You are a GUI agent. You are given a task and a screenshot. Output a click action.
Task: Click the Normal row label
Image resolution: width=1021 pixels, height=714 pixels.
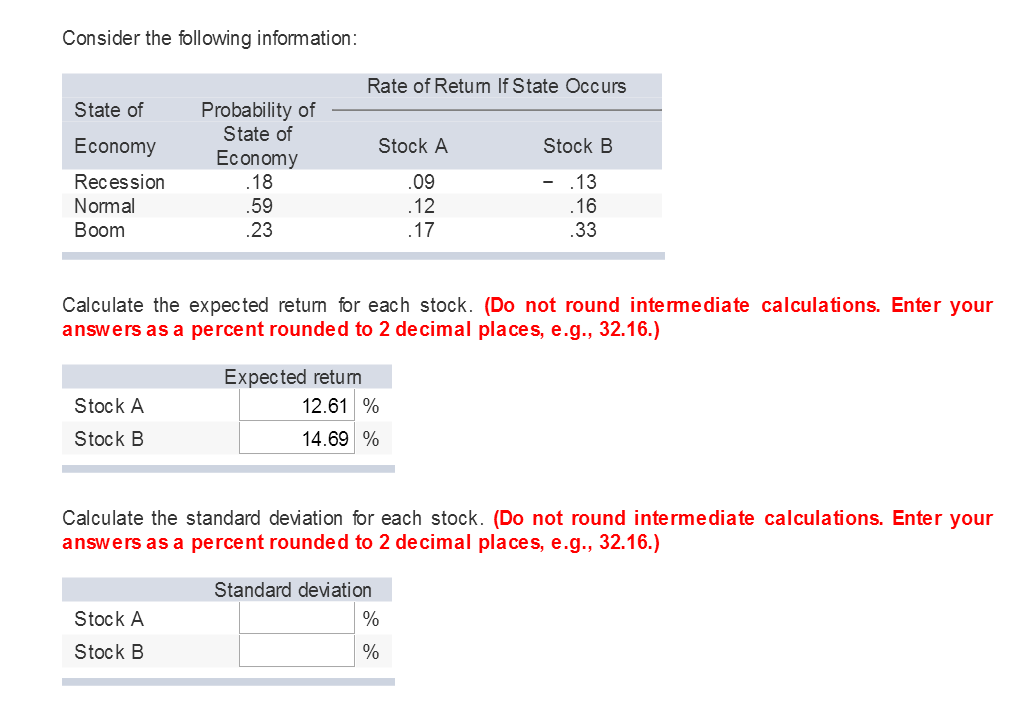pos(105,206)
